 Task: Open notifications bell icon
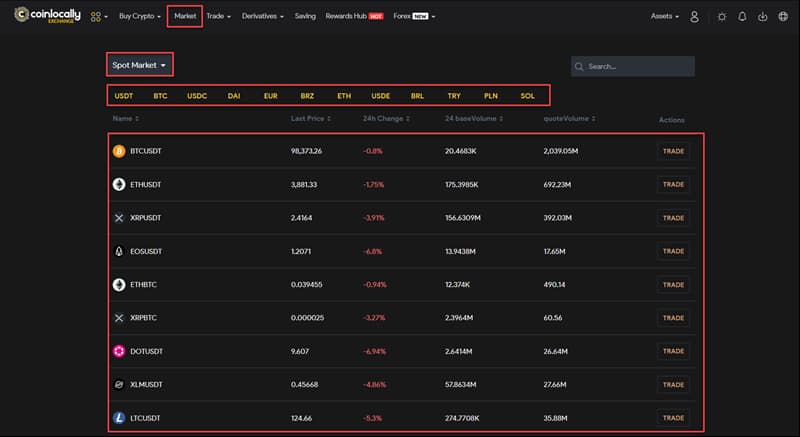pyautogui.click(x=742, y=16)
